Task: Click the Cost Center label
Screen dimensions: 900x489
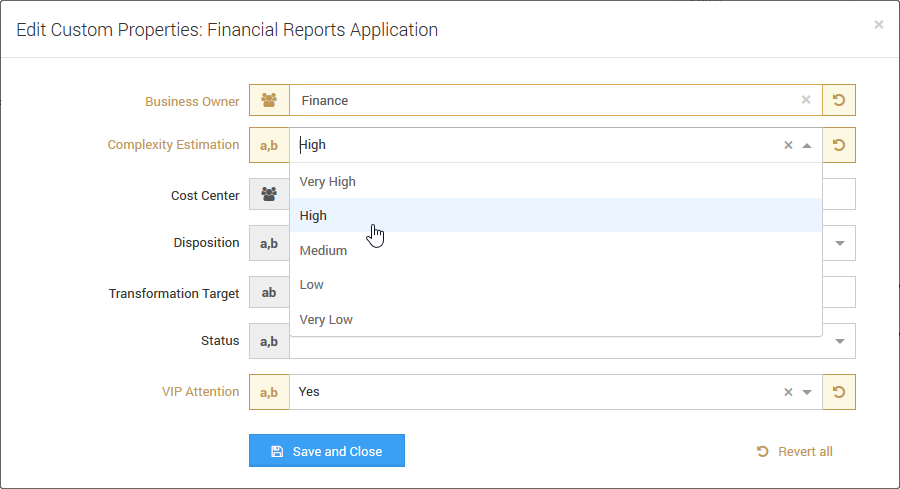Action: pyautogui.click(x=205, y=196)
